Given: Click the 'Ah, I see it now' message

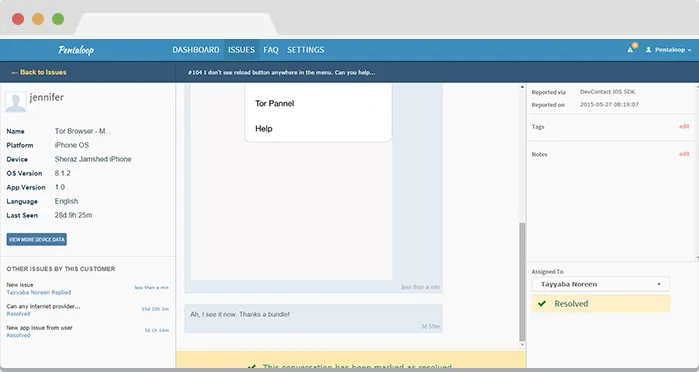Looking at the screenshot, I should click(x=314, y=318).
